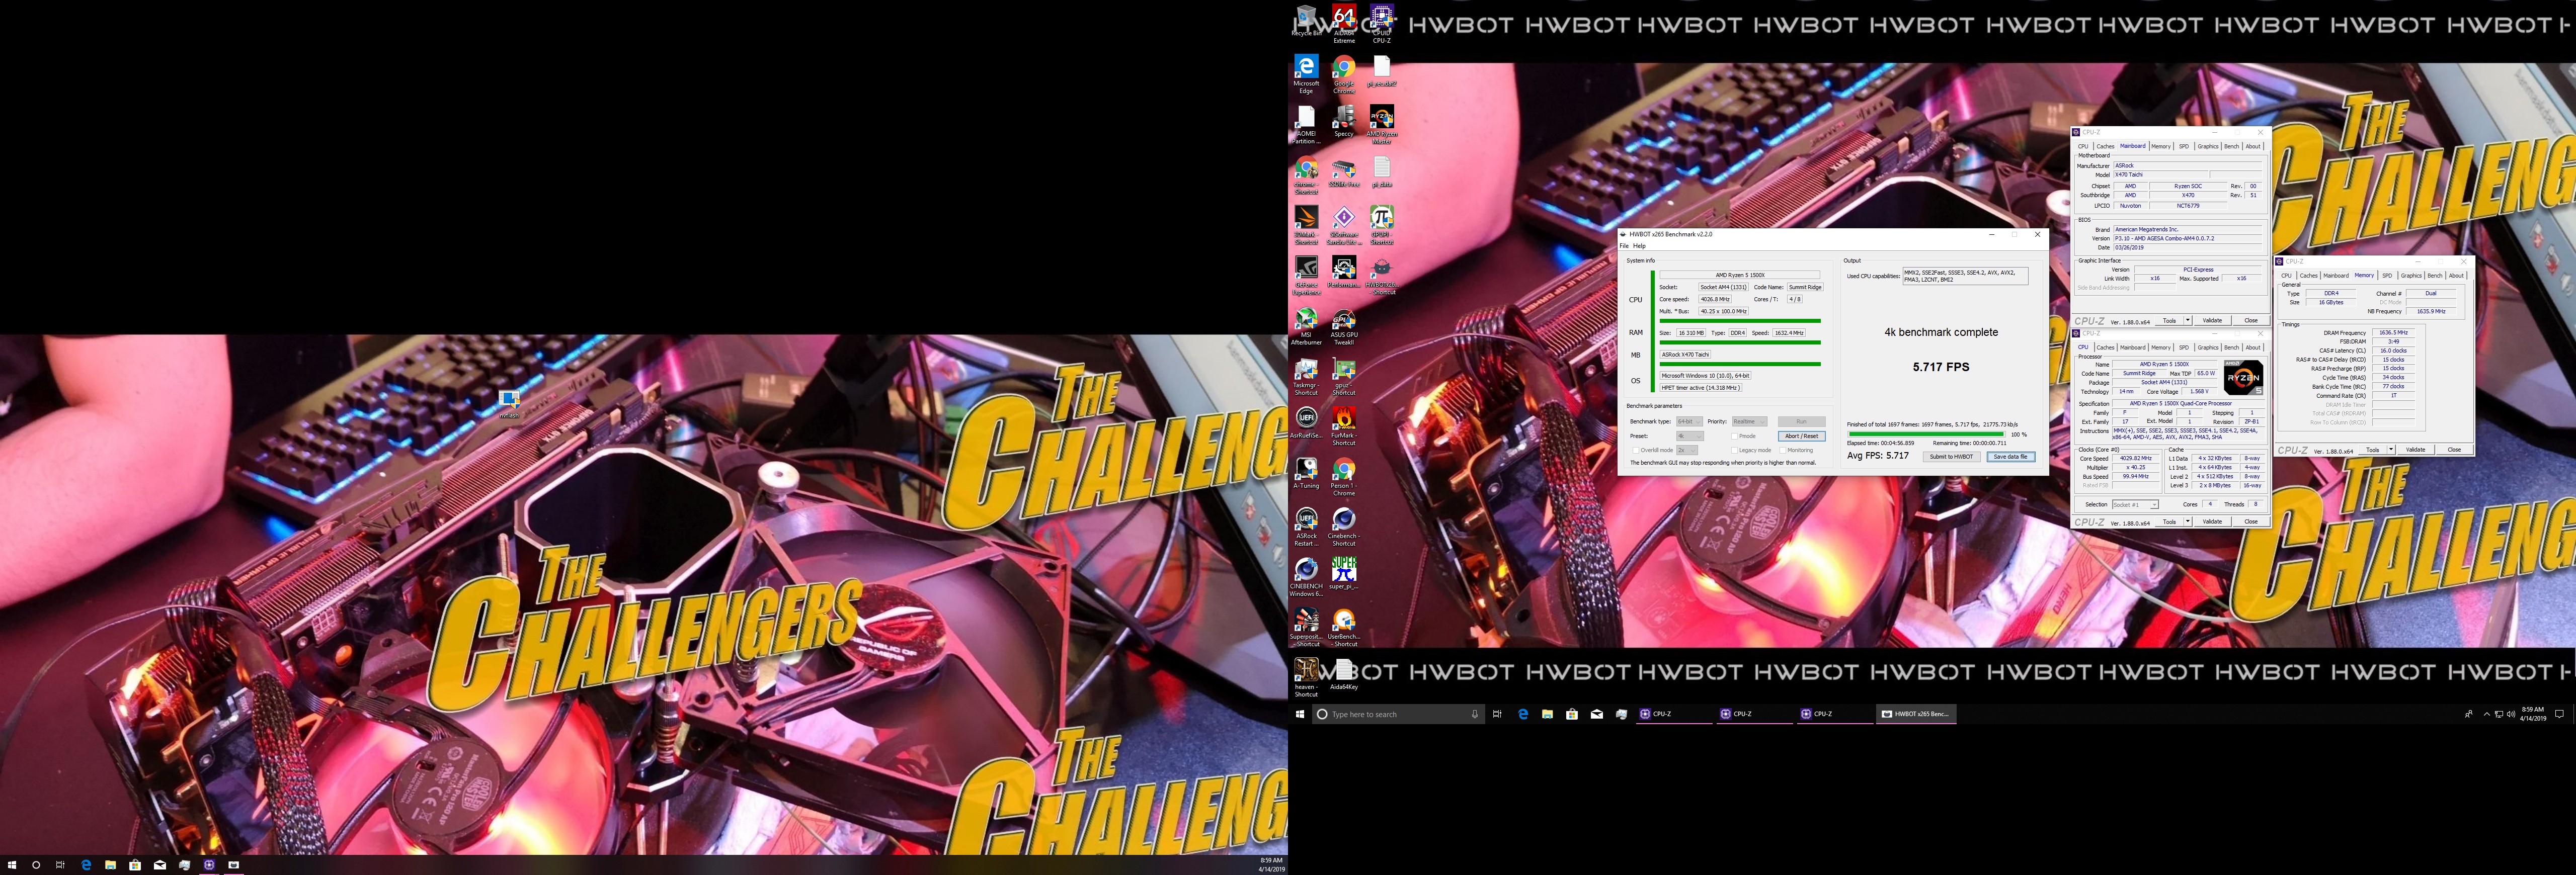Switch to the SPD tab in CPU-Z Memory window
This screenshot has width=2576, height=875.
2387,276
